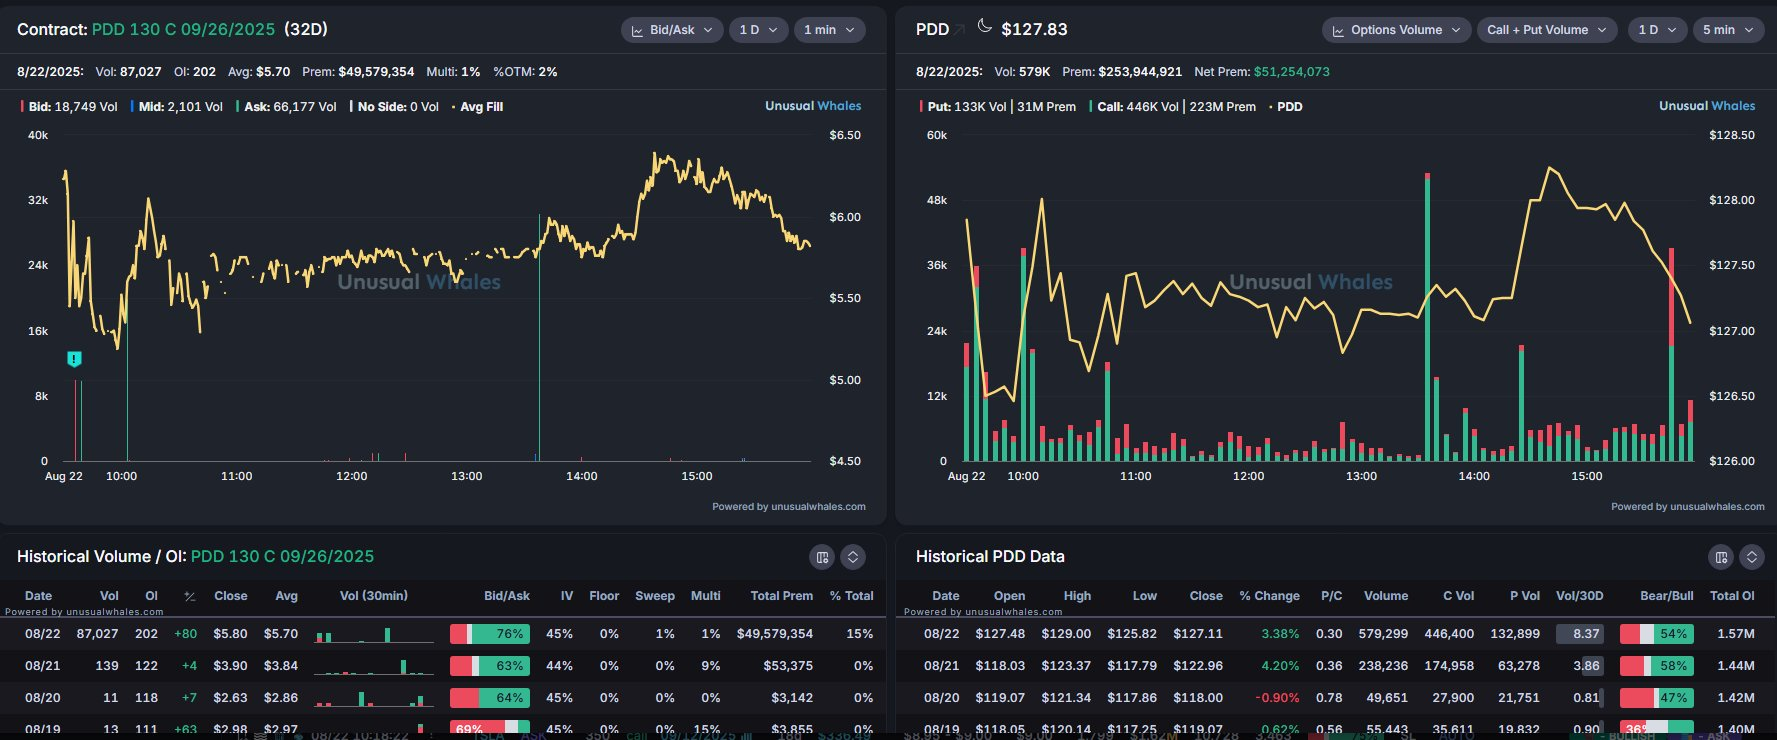
Task: Click the $127.83 PDD price
Action: click(x=1034, y=30)
